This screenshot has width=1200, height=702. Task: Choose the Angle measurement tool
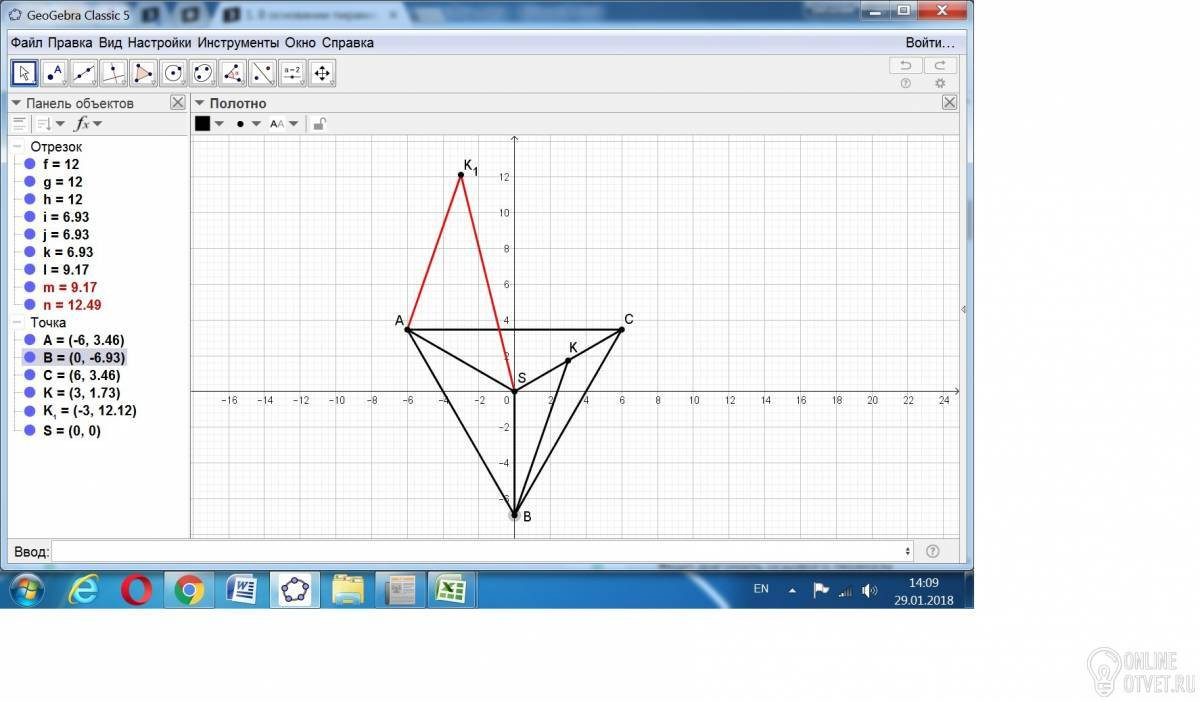233,72
